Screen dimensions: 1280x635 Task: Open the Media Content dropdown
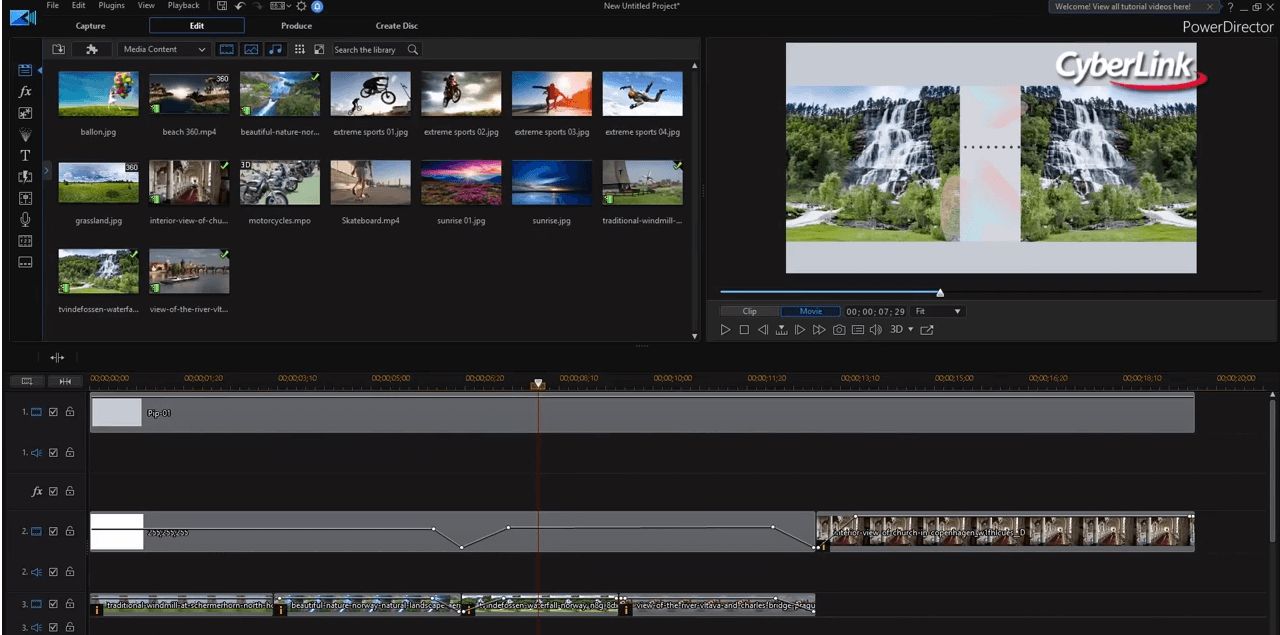tap(163, 49)
